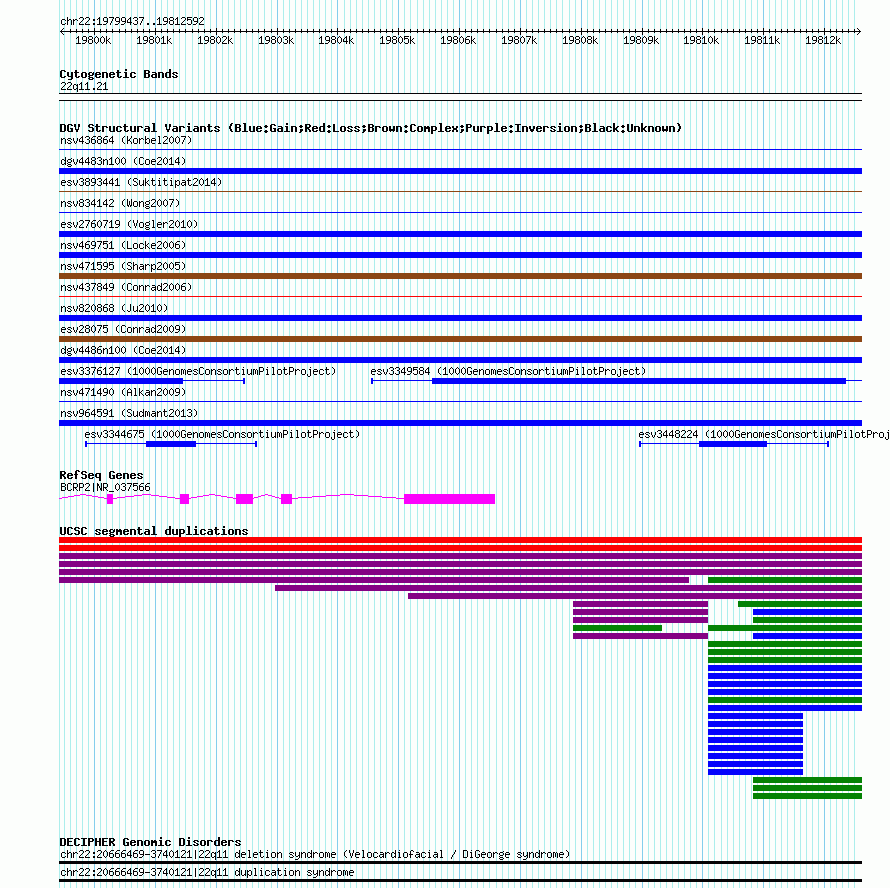Image resolution: width=890 pixels, height=888 pixels.
Task: Click the brown complex bar of nsv471595
Action: click(x=460, y=276)
